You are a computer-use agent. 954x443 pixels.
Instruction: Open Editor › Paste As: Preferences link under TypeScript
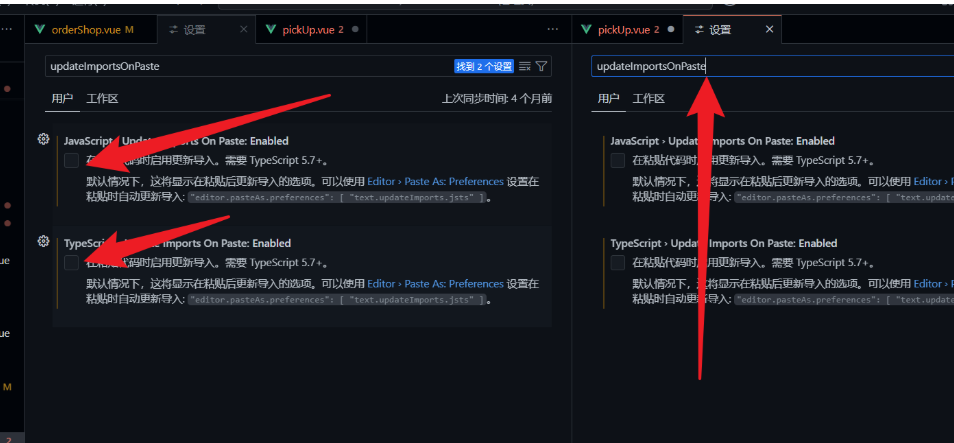coord(436,284)
